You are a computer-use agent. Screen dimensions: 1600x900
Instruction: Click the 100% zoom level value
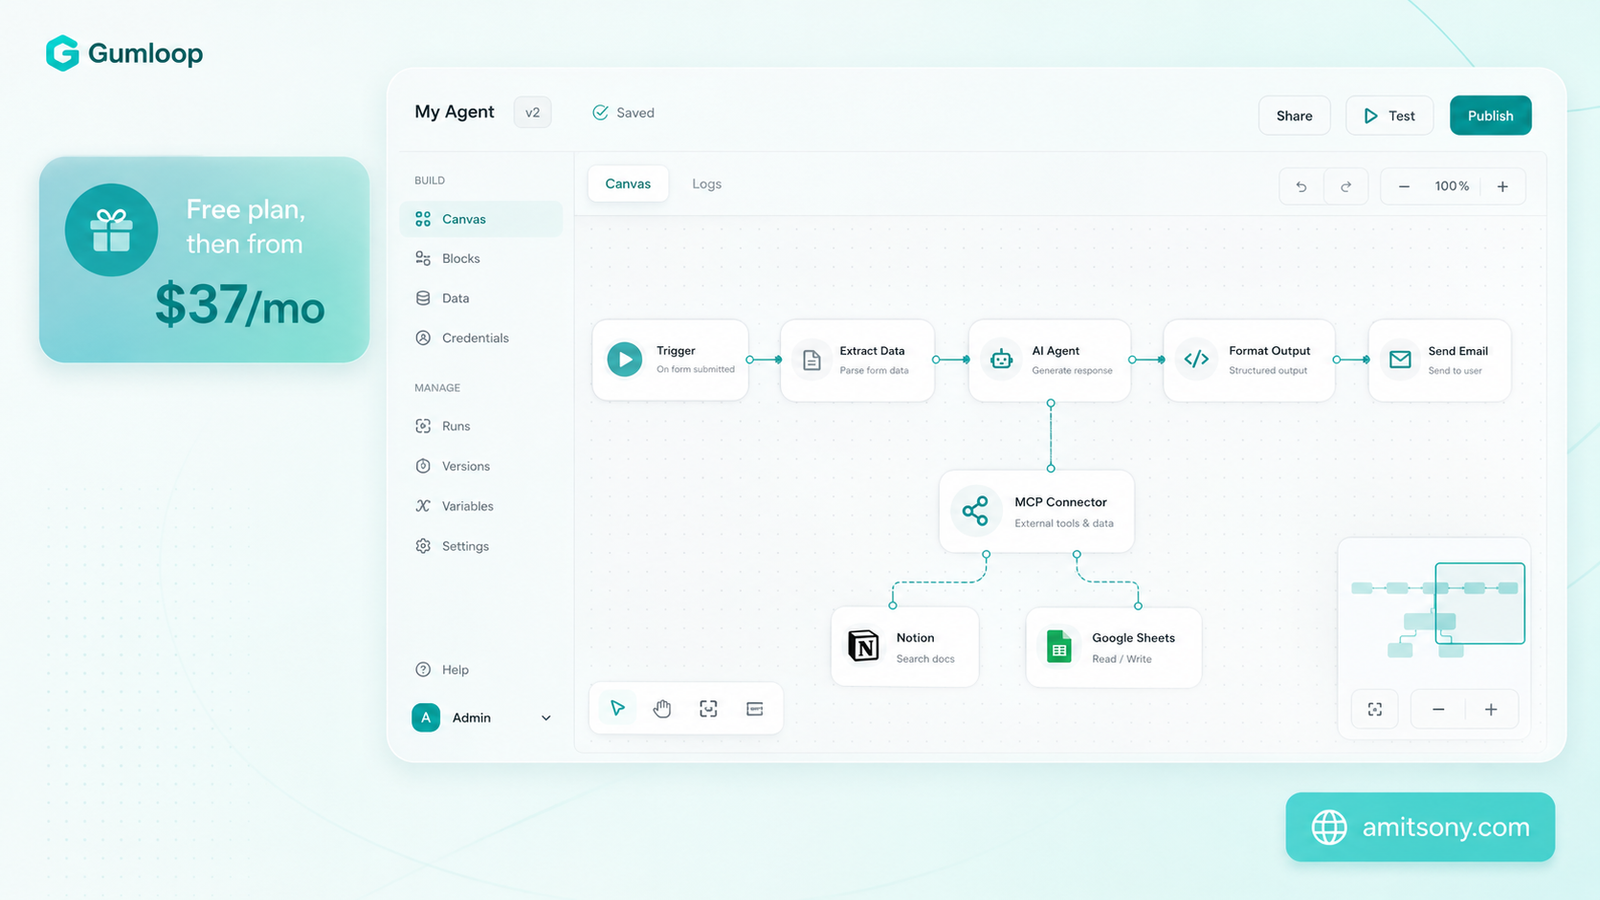(x=1452, y=186)
